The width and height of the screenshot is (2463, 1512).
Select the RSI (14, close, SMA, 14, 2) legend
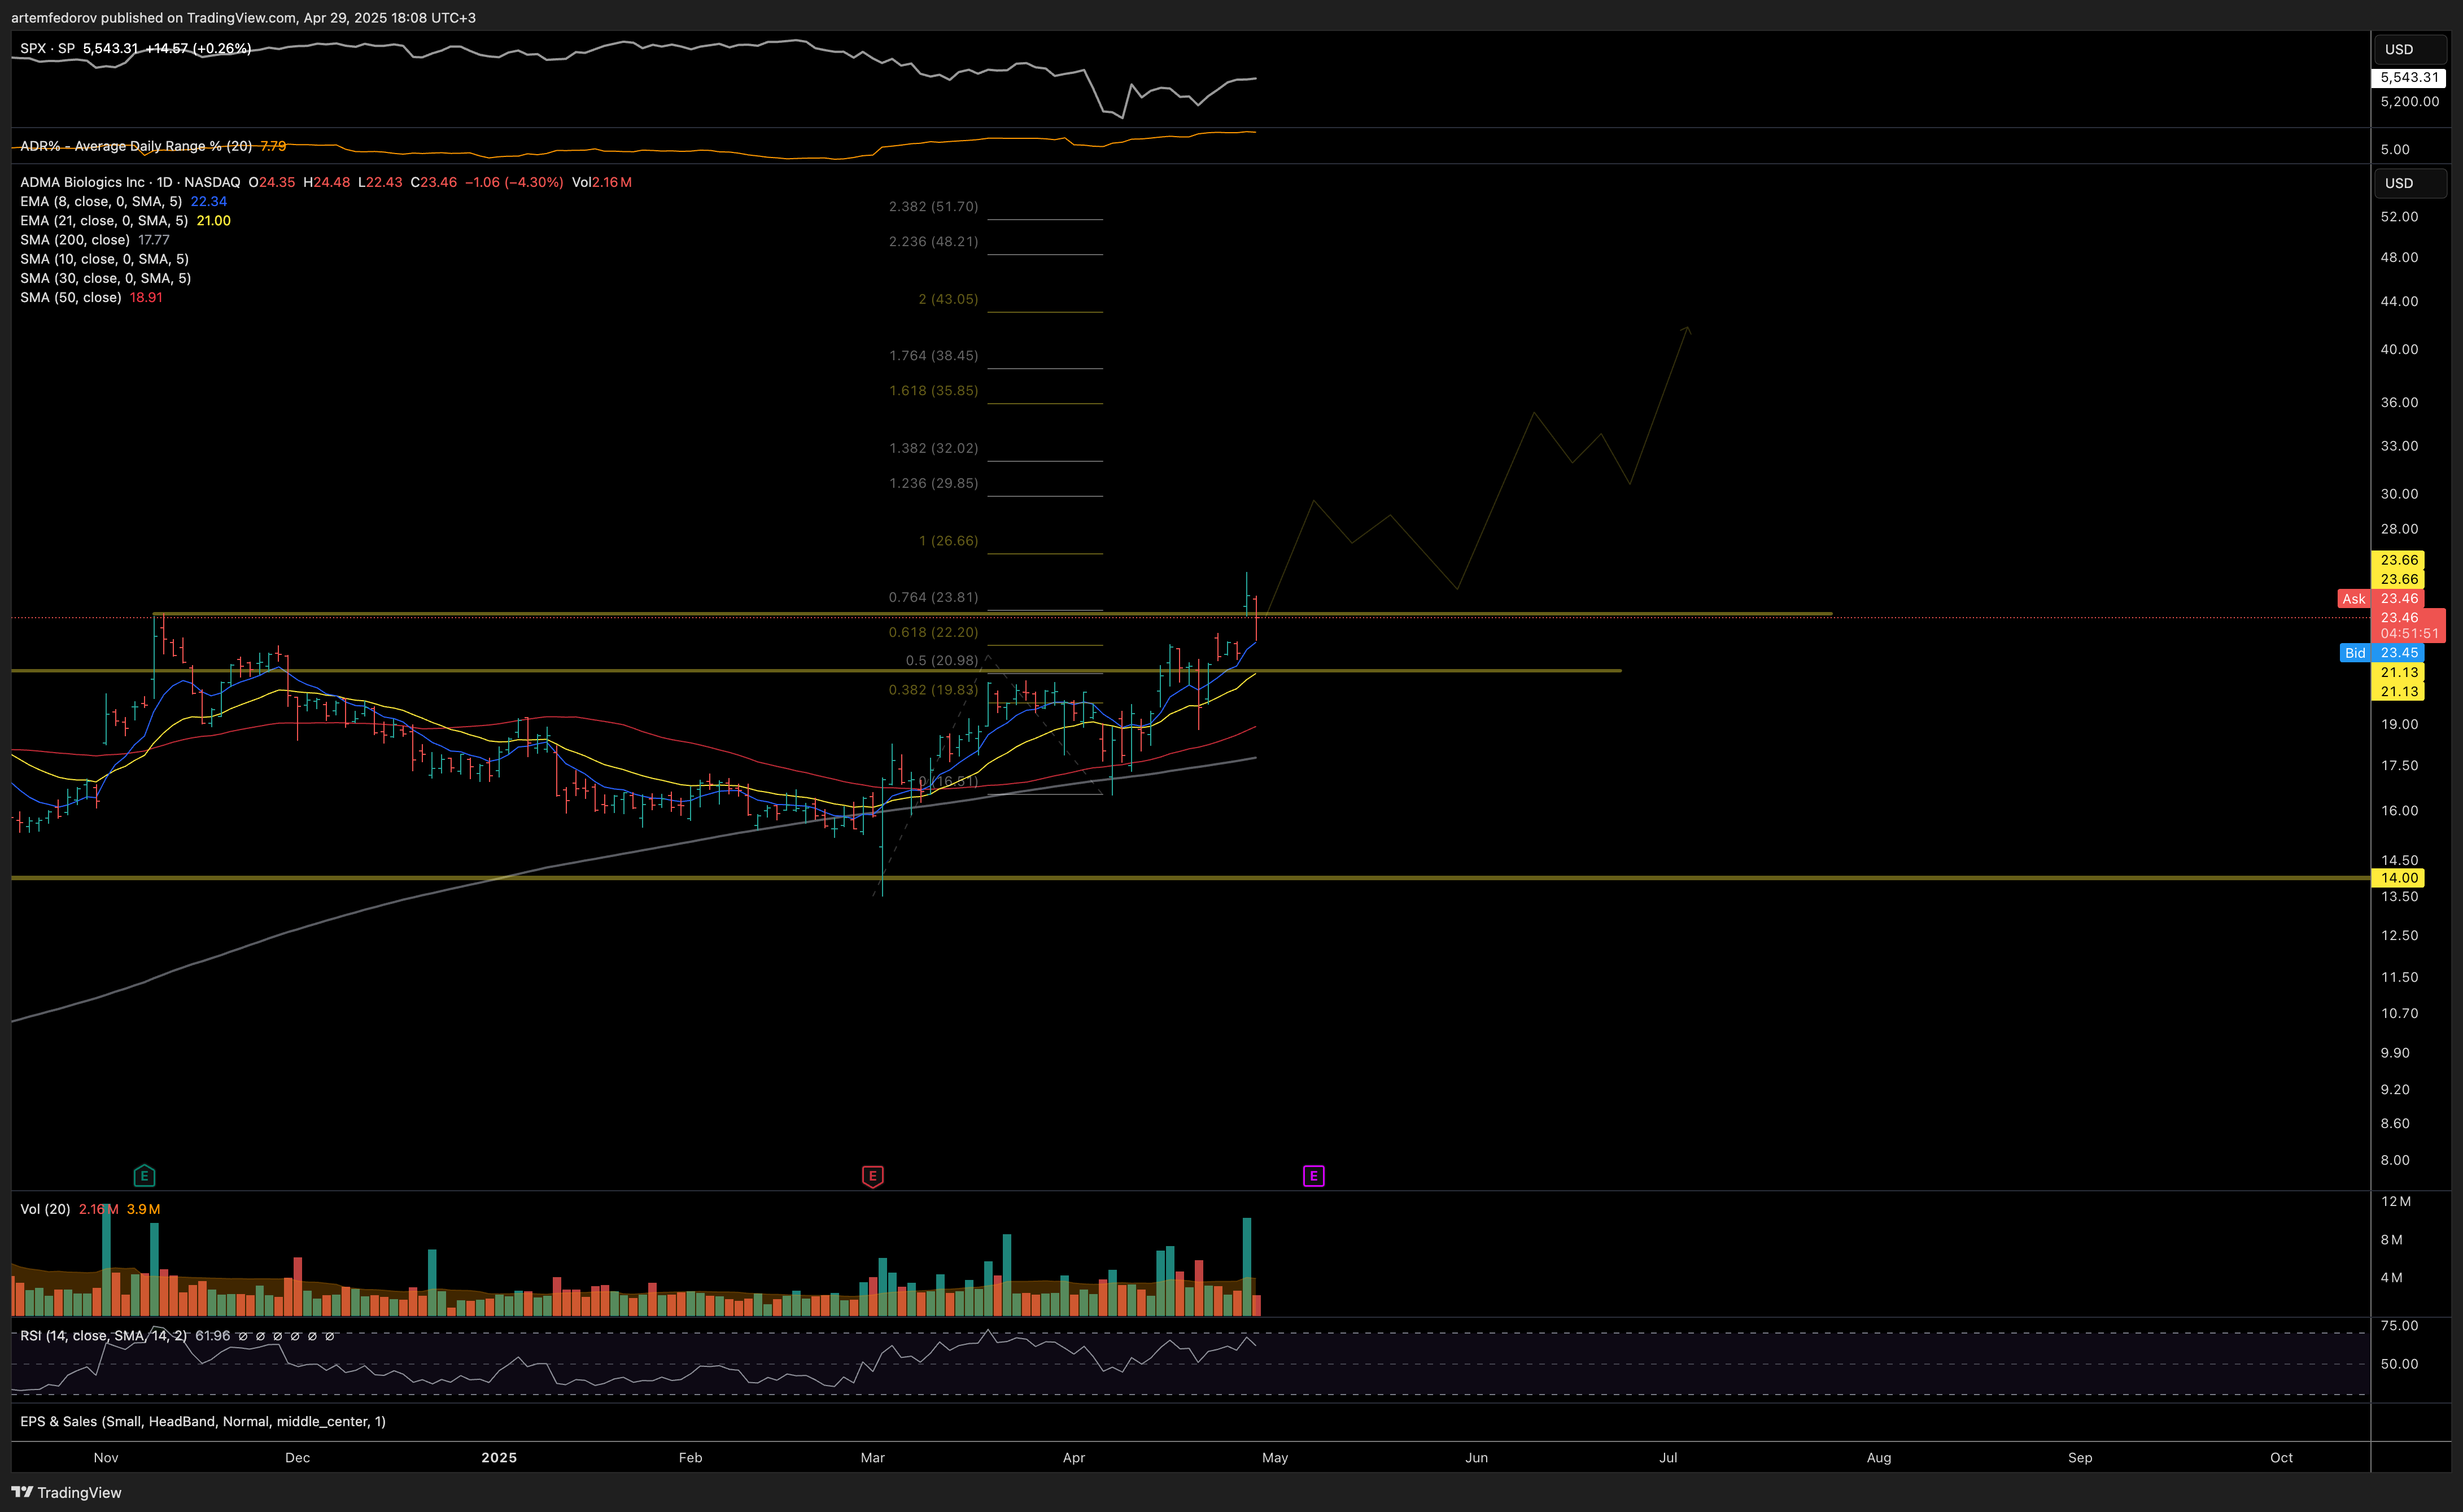[x=103, y=1335]
